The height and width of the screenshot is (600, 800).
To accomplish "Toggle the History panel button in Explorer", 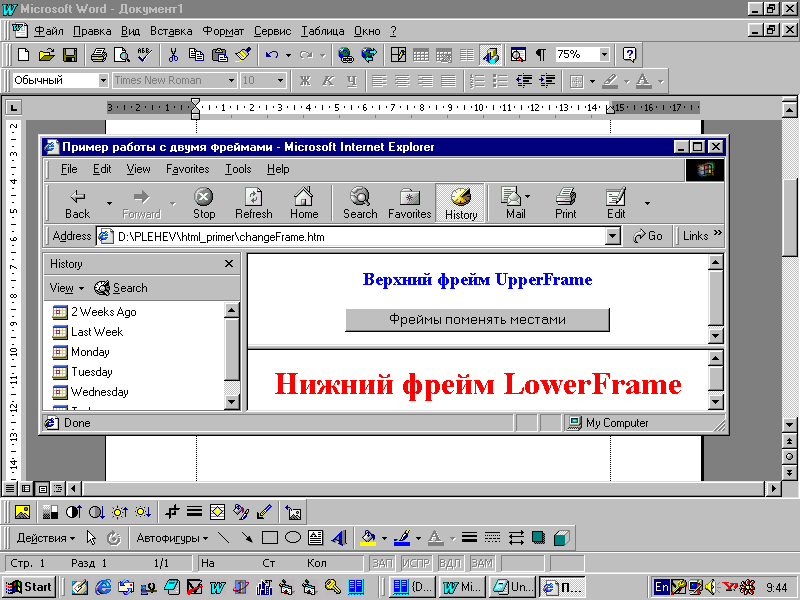I will click(x=461, y=203).
